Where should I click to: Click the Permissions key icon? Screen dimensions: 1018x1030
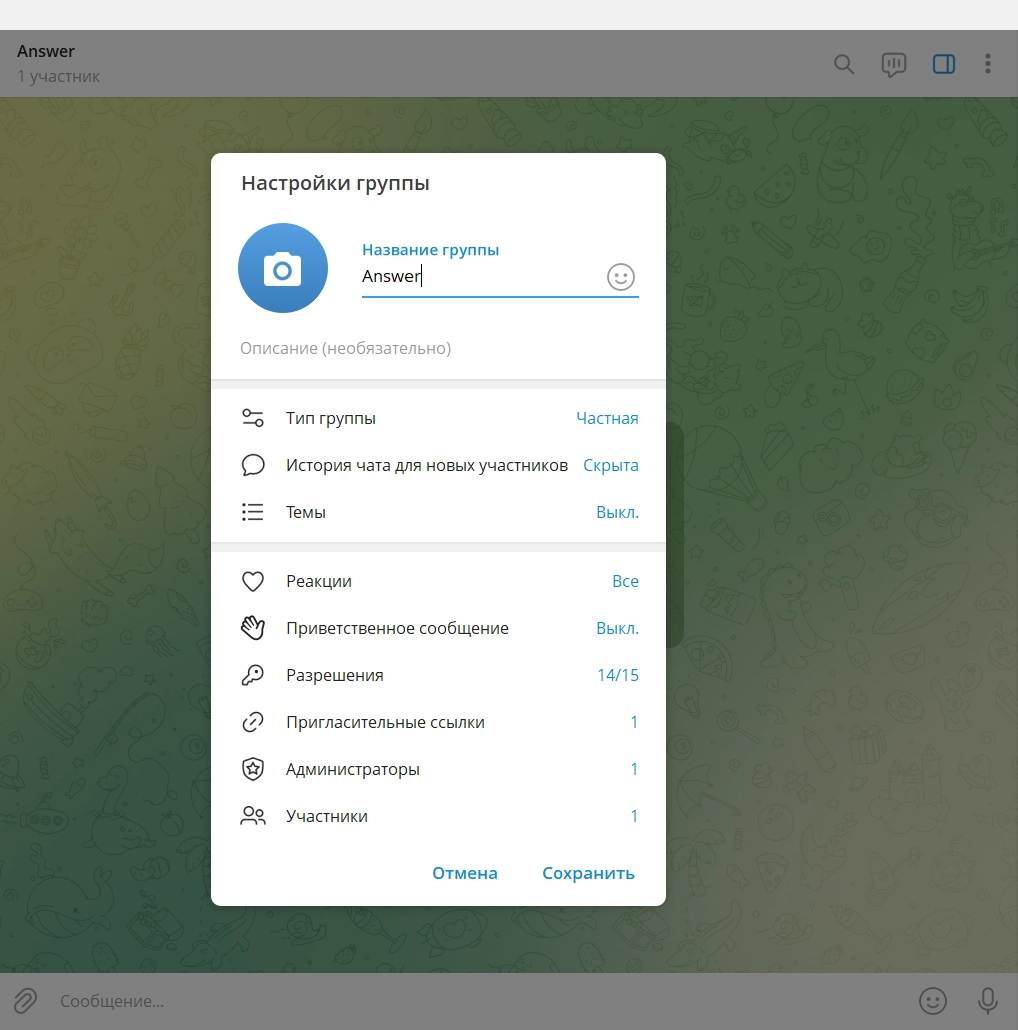(253, 675)
